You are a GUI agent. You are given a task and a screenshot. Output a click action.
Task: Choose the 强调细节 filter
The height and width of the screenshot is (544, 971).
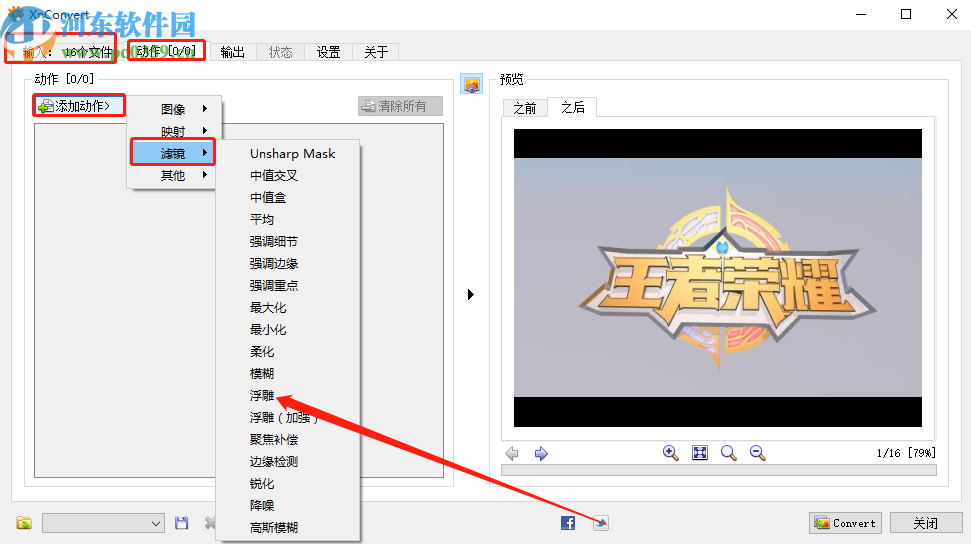[274, 242]
